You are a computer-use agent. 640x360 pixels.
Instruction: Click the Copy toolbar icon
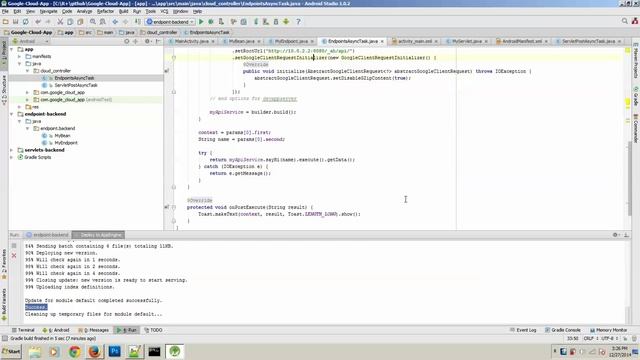[x=70, y=22]
